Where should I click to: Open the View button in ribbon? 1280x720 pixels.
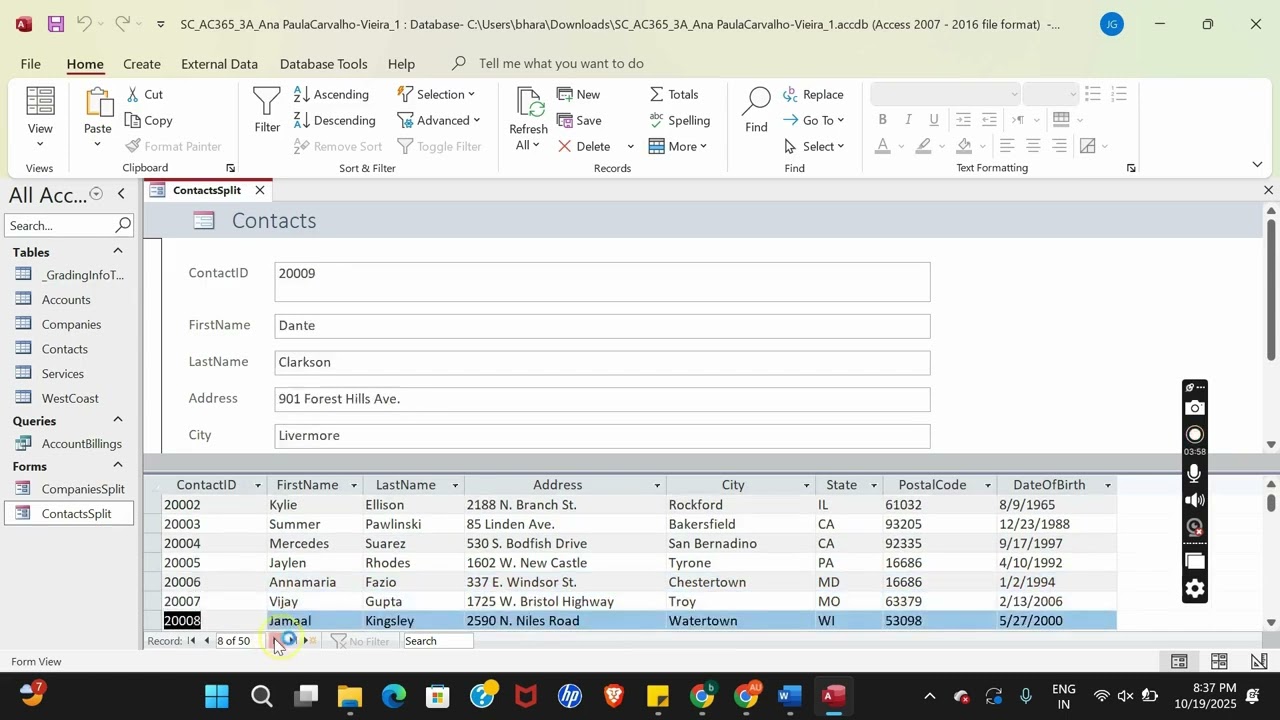[x=40, y=117]
